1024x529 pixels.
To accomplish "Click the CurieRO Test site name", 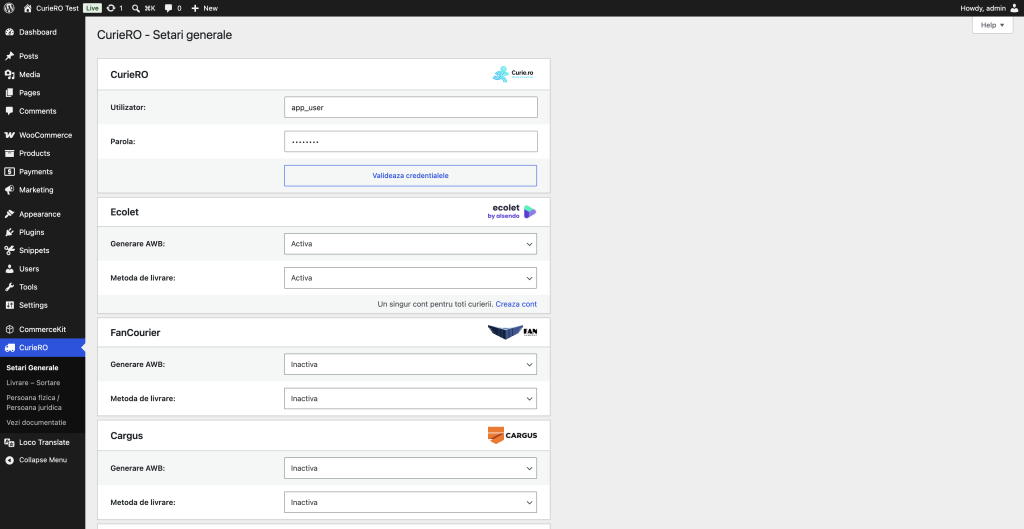I will [x=57, y=8].
